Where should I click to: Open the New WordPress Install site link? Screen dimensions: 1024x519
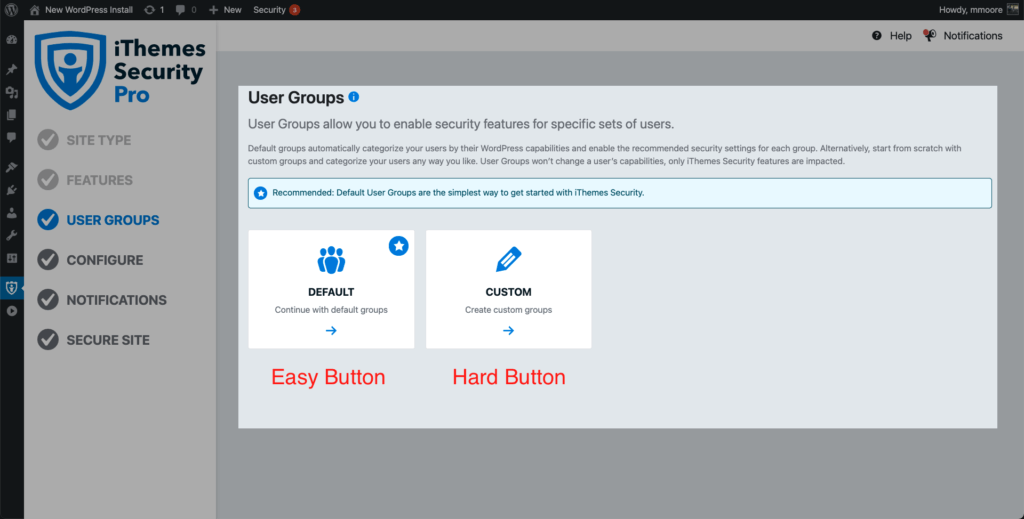pyautogui.click(x=89, y=10)
